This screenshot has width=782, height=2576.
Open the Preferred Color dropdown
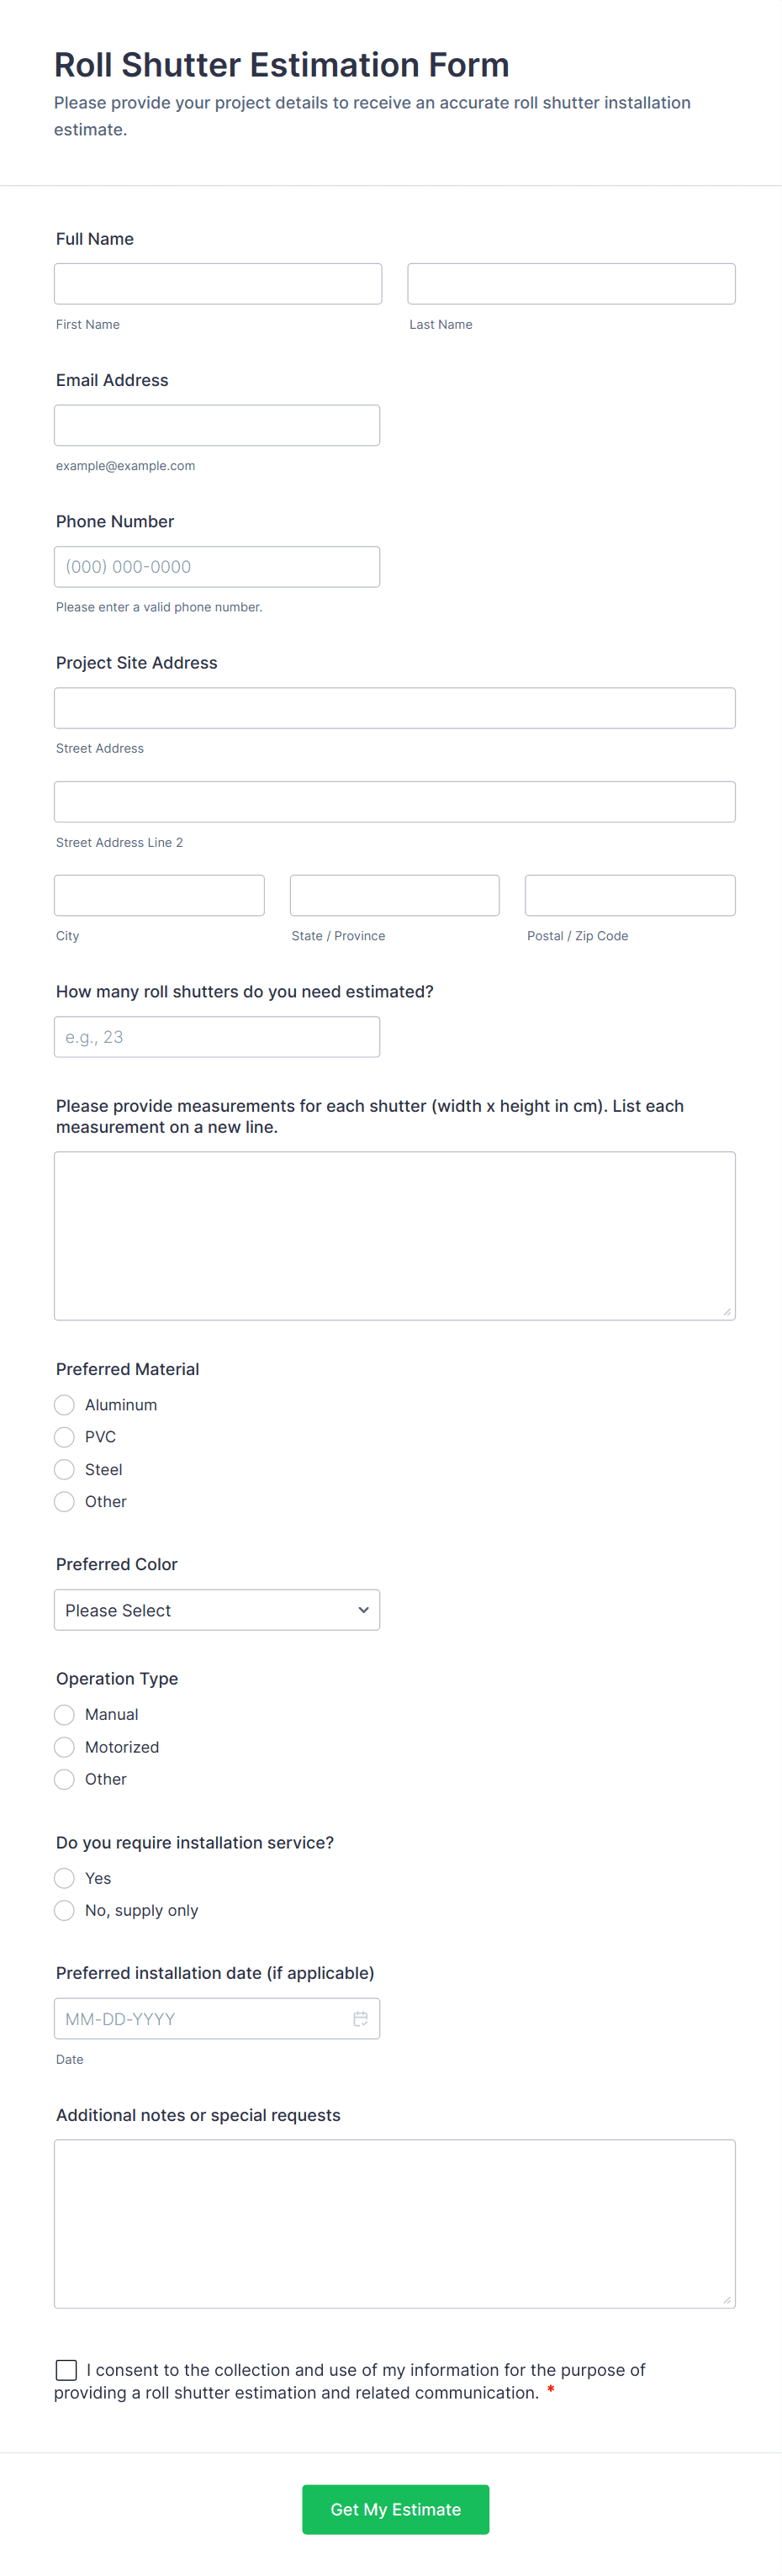[x=217, y=1609]
